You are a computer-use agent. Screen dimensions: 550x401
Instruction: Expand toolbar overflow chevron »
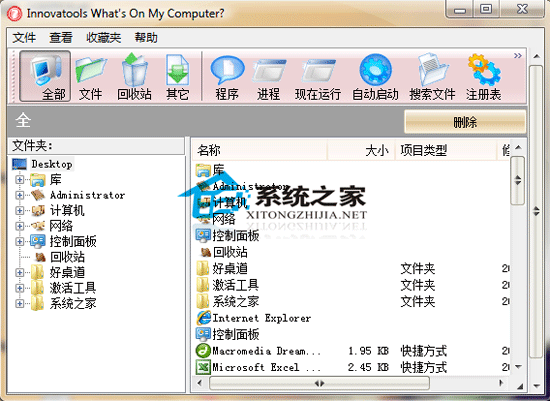pos(518,56)
